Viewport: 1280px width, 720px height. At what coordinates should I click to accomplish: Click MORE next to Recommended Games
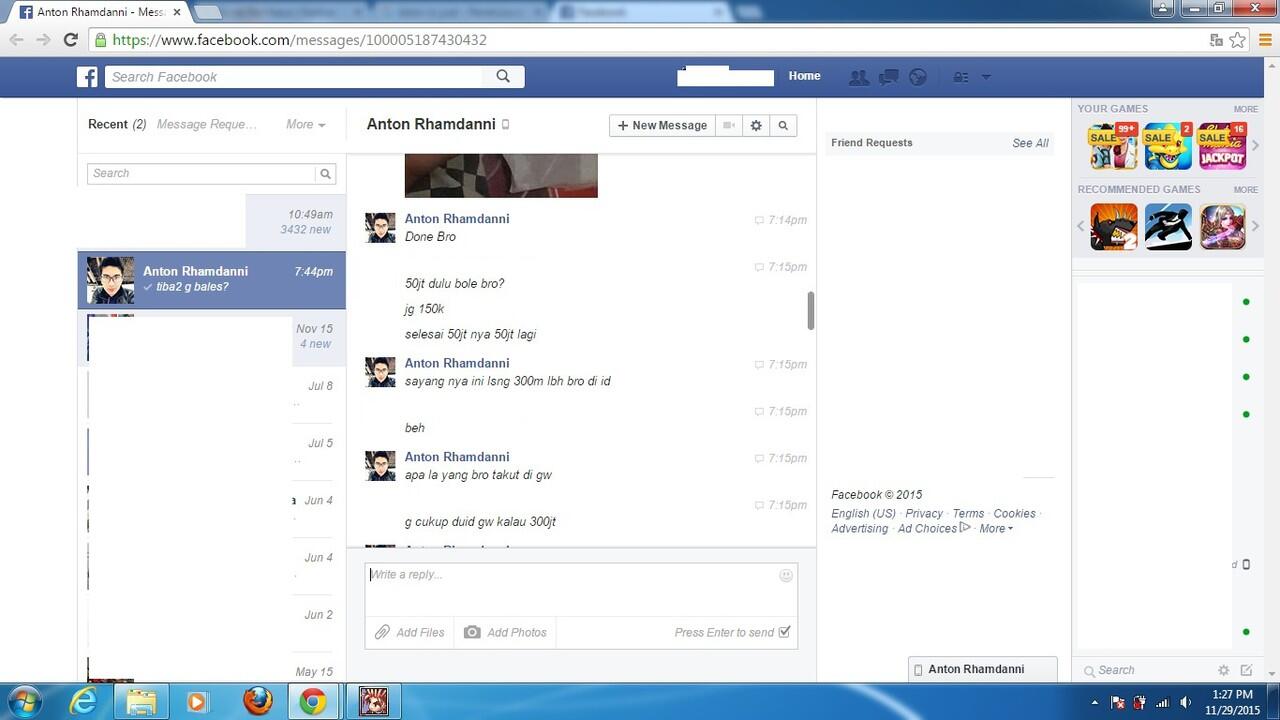click(x=1245, y=189)
